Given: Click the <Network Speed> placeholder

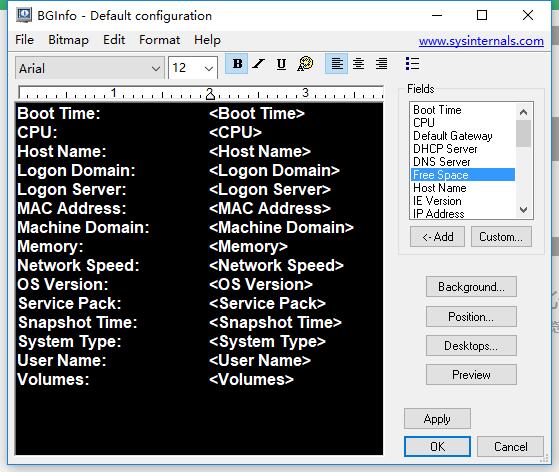Looking at the screenshot, I should (x=276, y=265).
